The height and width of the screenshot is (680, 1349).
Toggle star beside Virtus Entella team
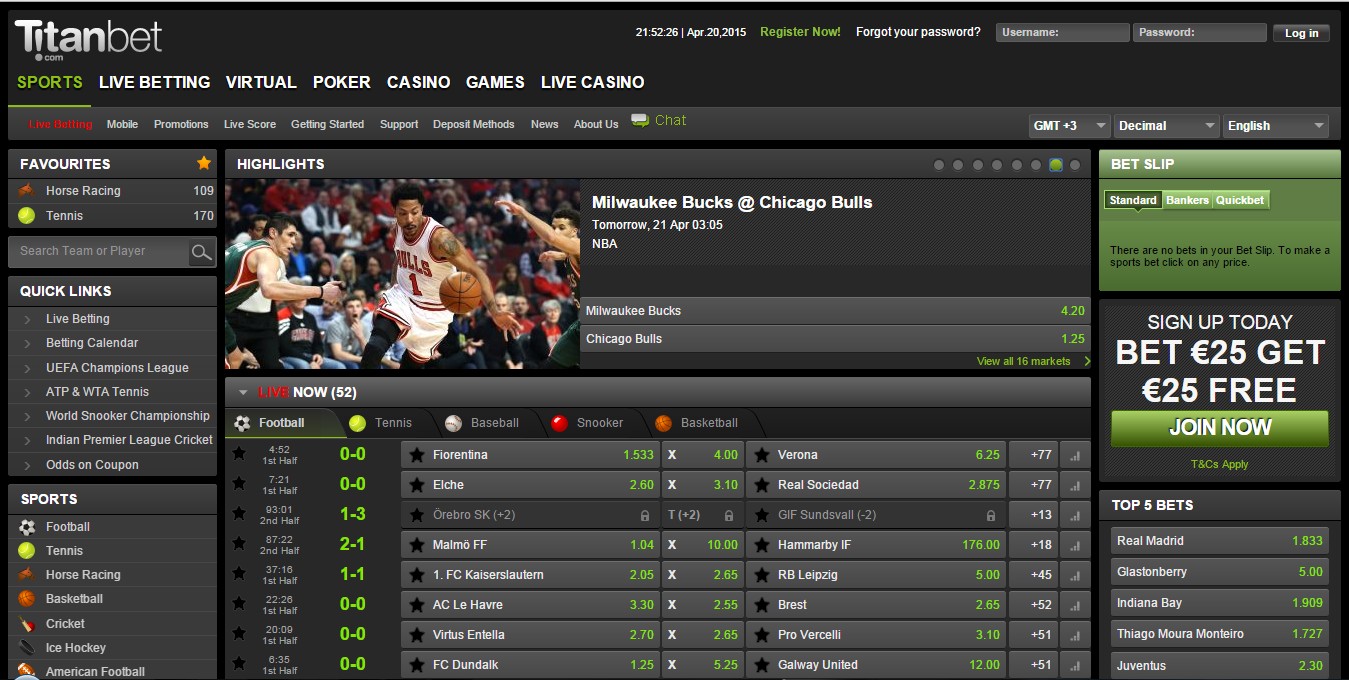(417, 635)
